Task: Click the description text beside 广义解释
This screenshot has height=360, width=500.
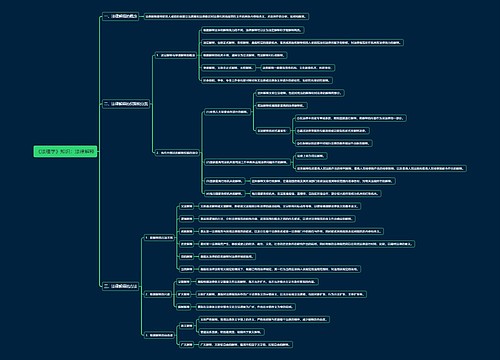Action: [245, 344]
